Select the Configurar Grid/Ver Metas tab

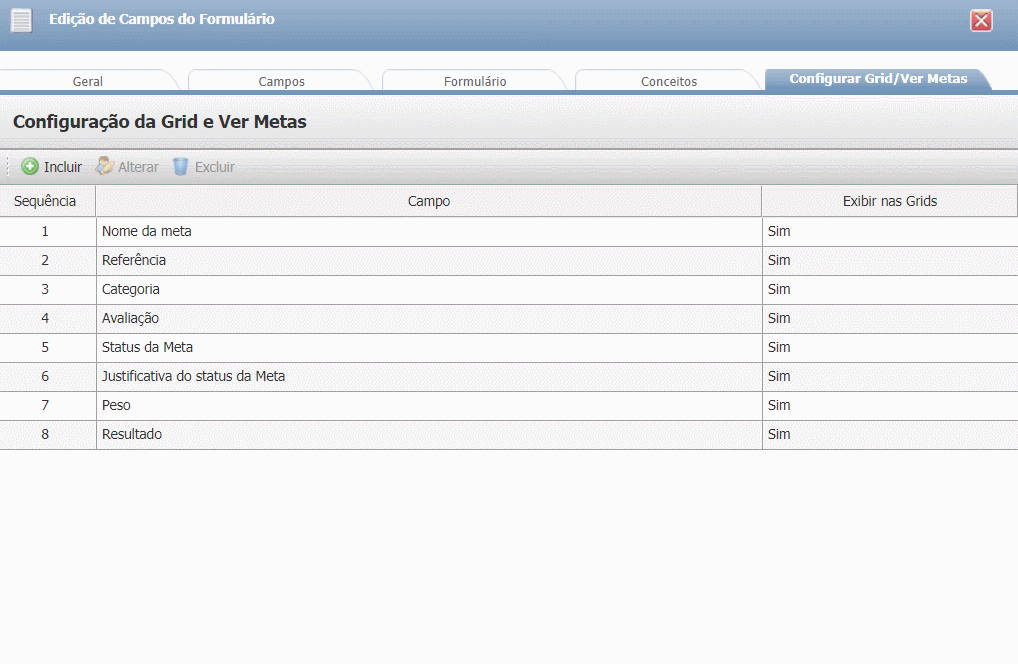point(877,79)
